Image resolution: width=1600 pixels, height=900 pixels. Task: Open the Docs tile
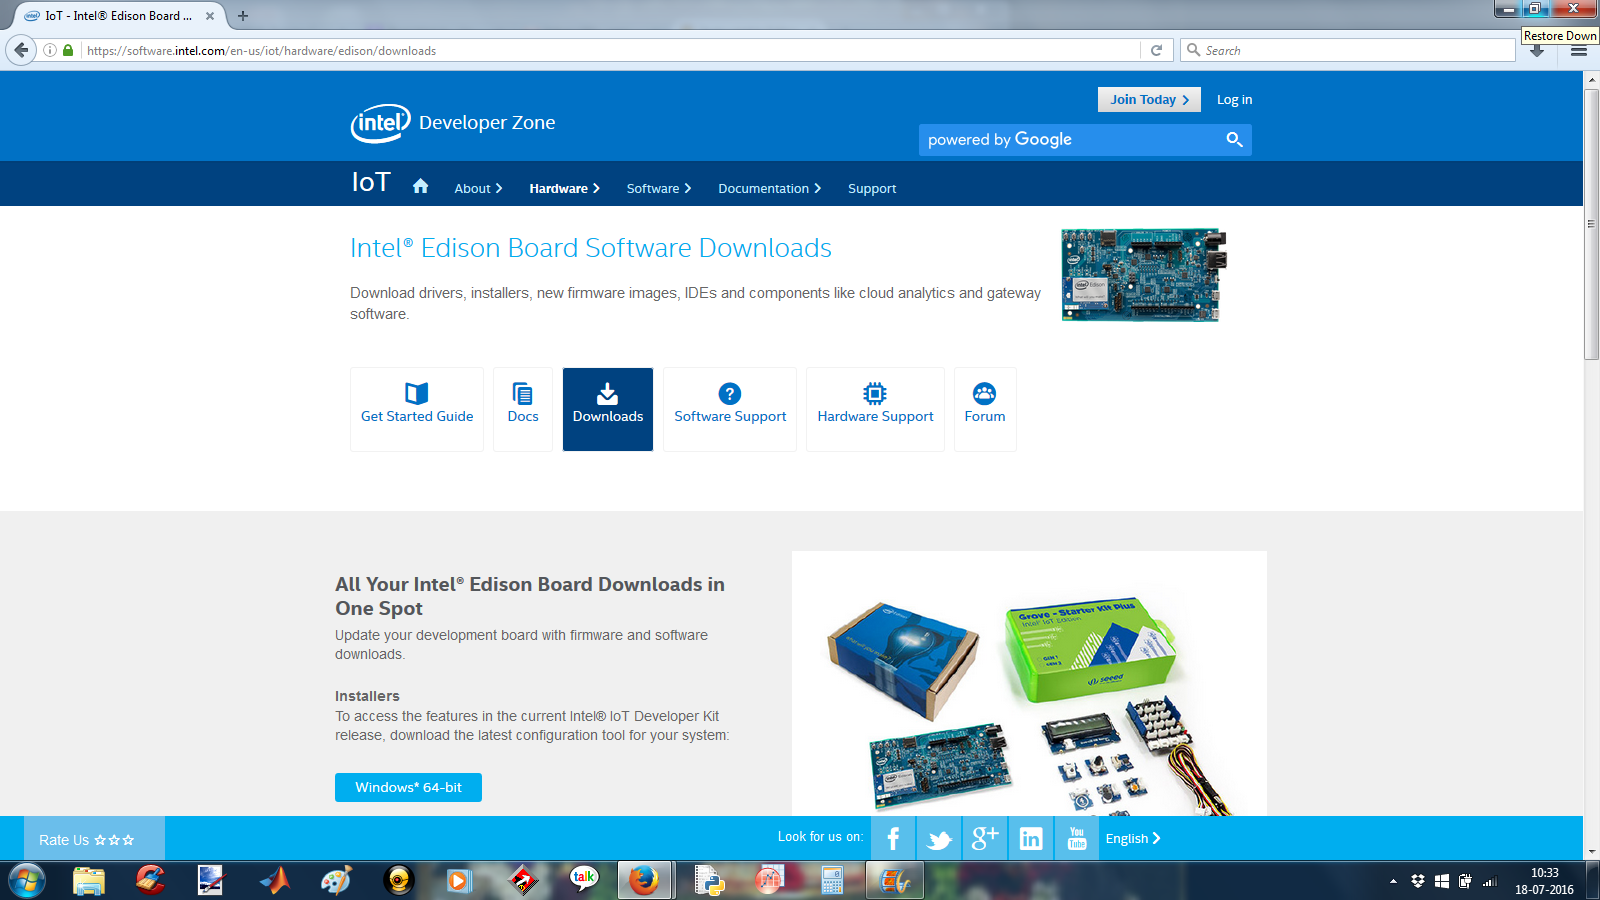[523, 409]
